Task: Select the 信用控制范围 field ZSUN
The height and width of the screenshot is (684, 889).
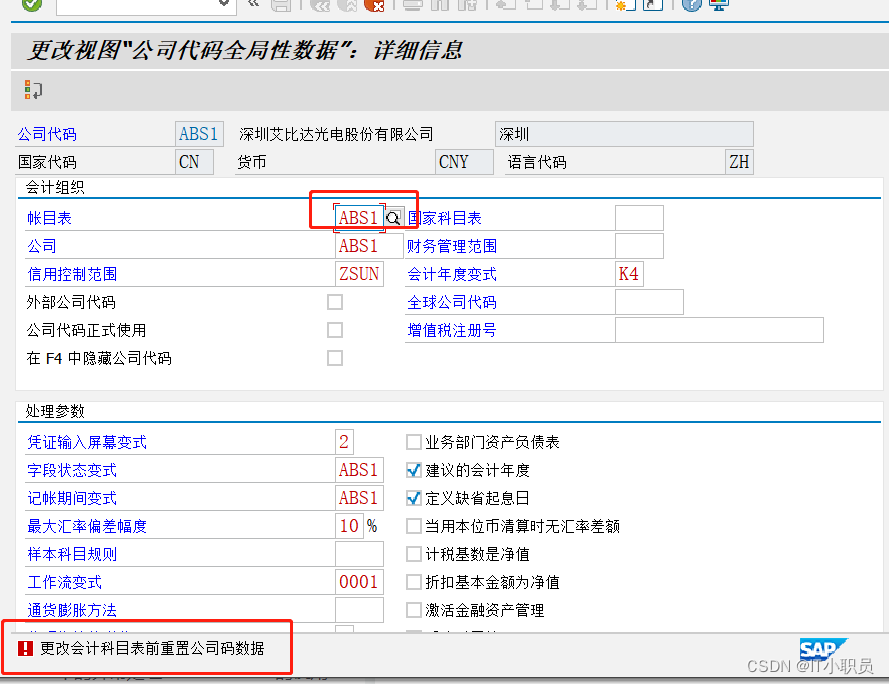Action: click(359, 274)
